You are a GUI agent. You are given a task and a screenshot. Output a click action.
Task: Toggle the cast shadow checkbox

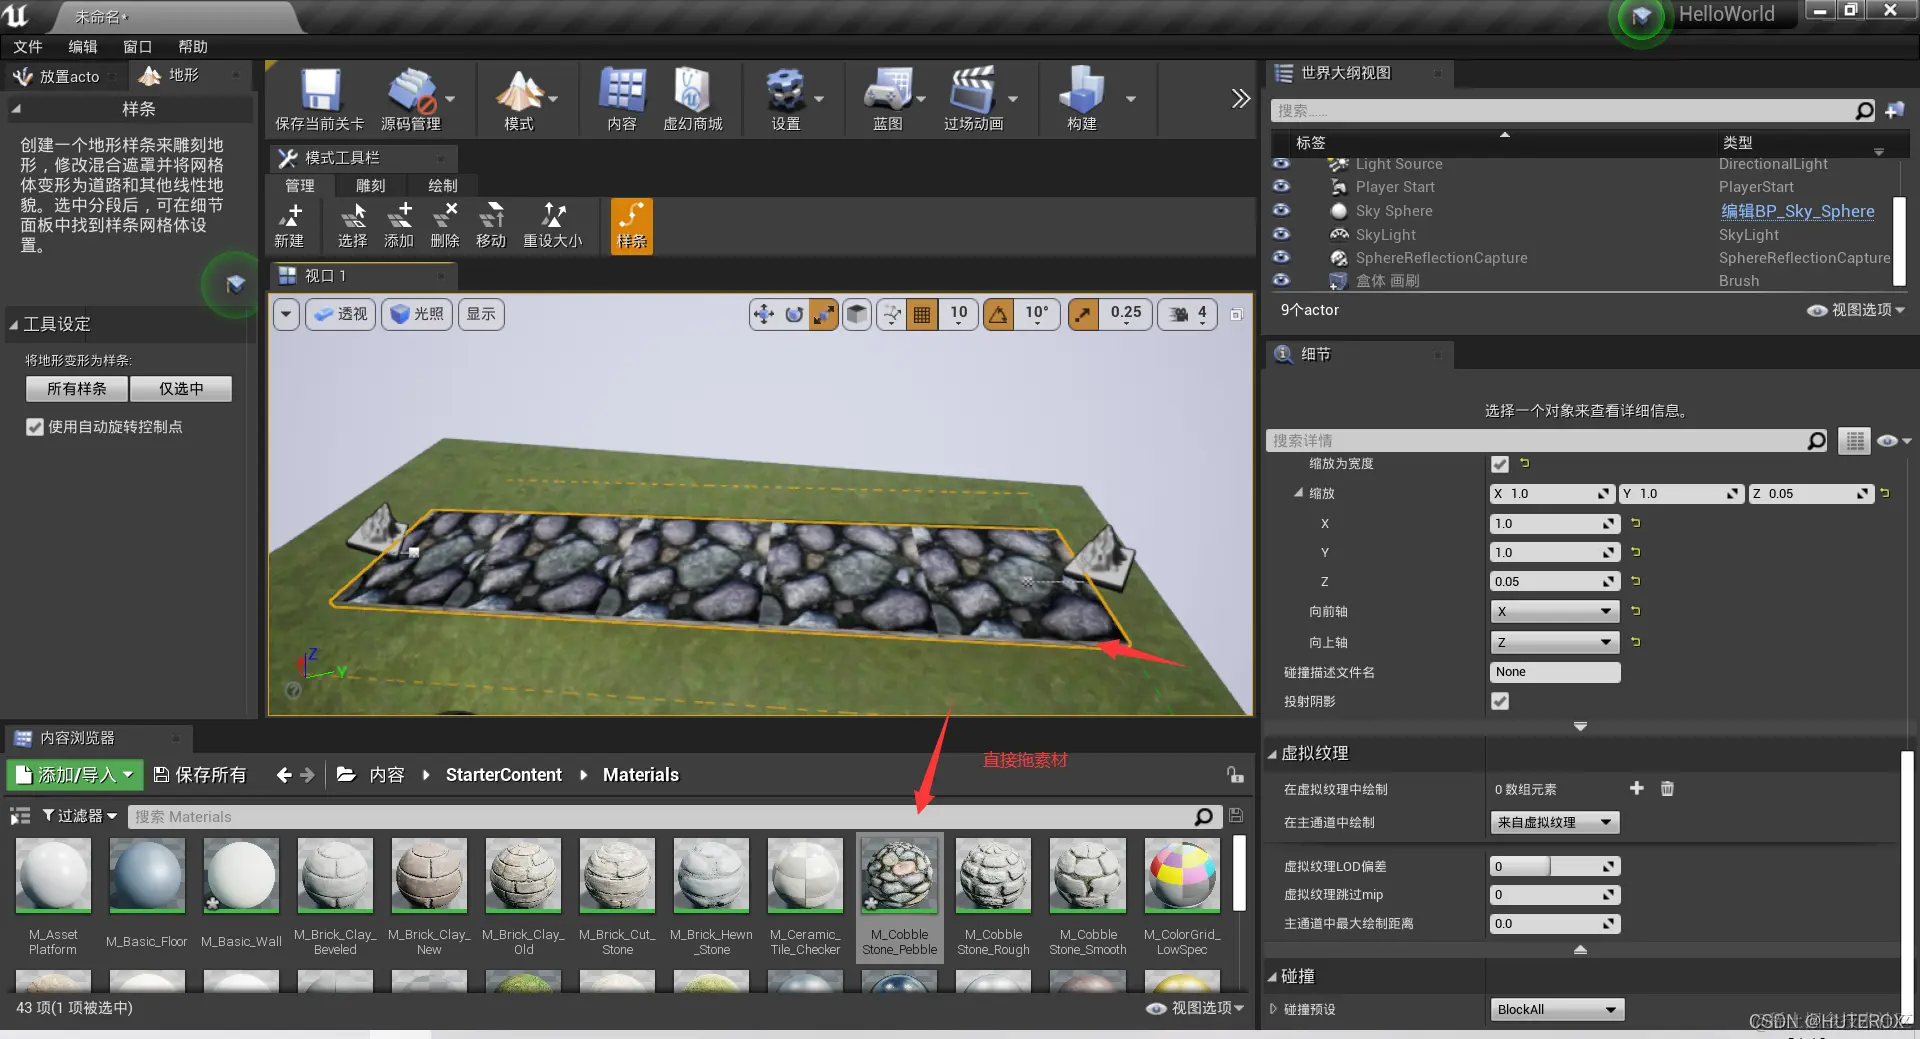(1500, 701)
